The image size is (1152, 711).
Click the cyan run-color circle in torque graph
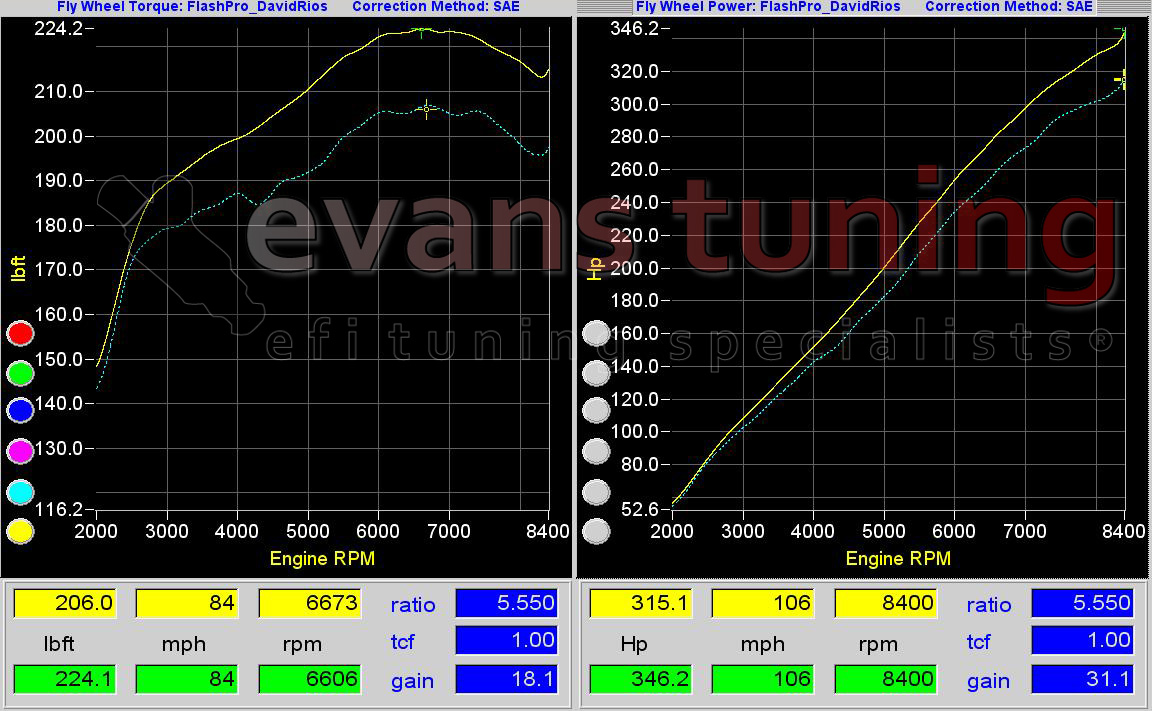click(20, 491)
